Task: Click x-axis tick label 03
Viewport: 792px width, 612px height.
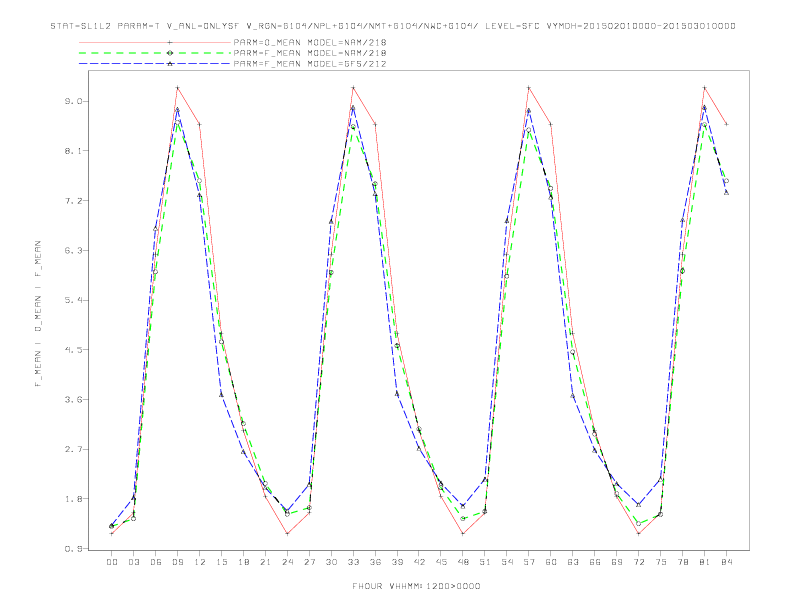Action: 134,562
